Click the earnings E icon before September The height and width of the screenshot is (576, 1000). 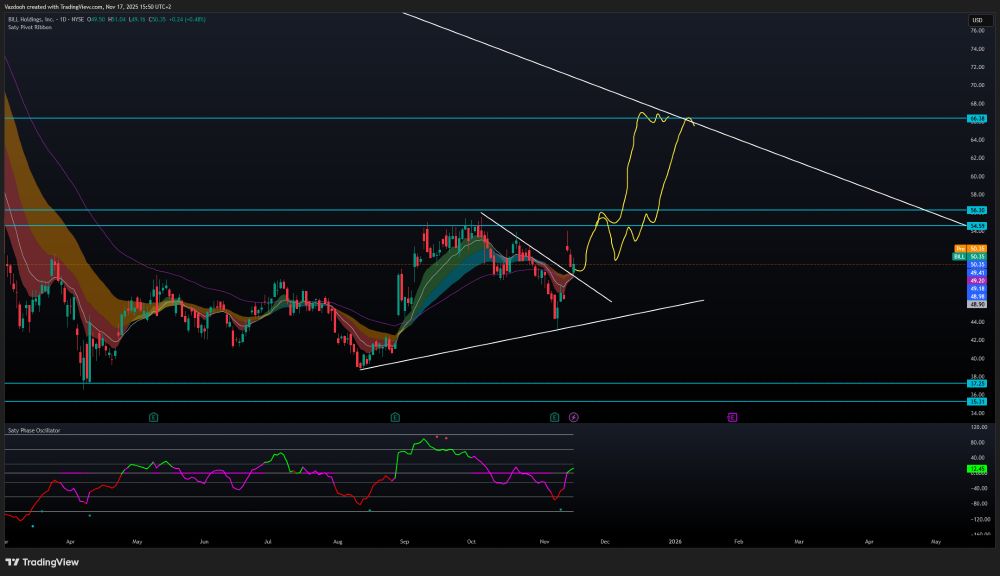[x=395, y=417]
